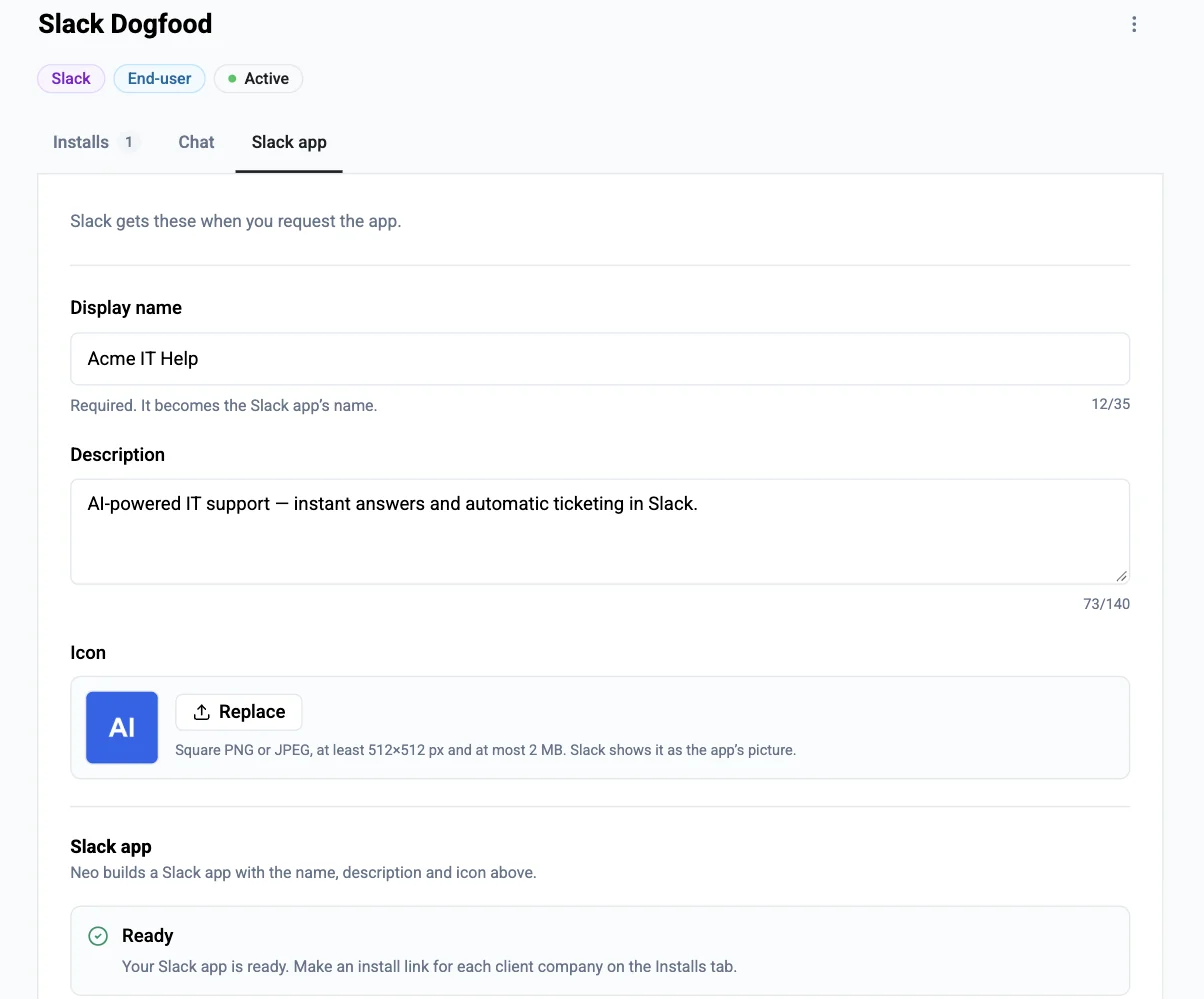The height and width of the screenshot is (999, 1204).
Task: Click the Ready status text
Action: [148, 936]
